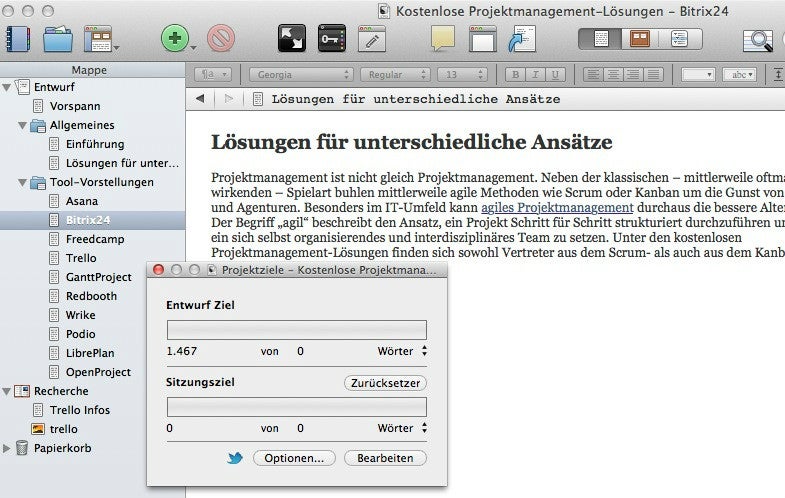Open the Collections folder icon
Screen dimensions: 785x498
58,39
